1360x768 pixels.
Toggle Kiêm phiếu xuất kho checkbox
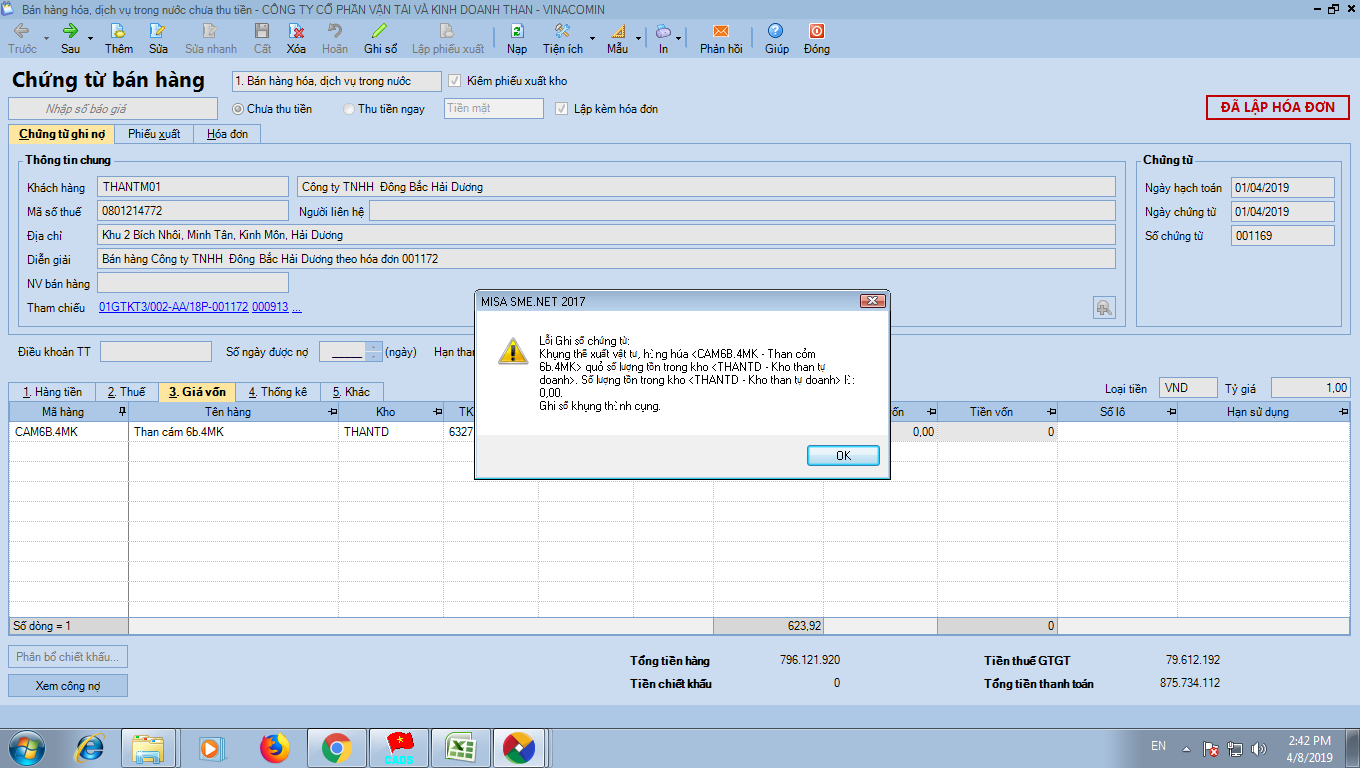pyautogui.click(x=456, y=81)
